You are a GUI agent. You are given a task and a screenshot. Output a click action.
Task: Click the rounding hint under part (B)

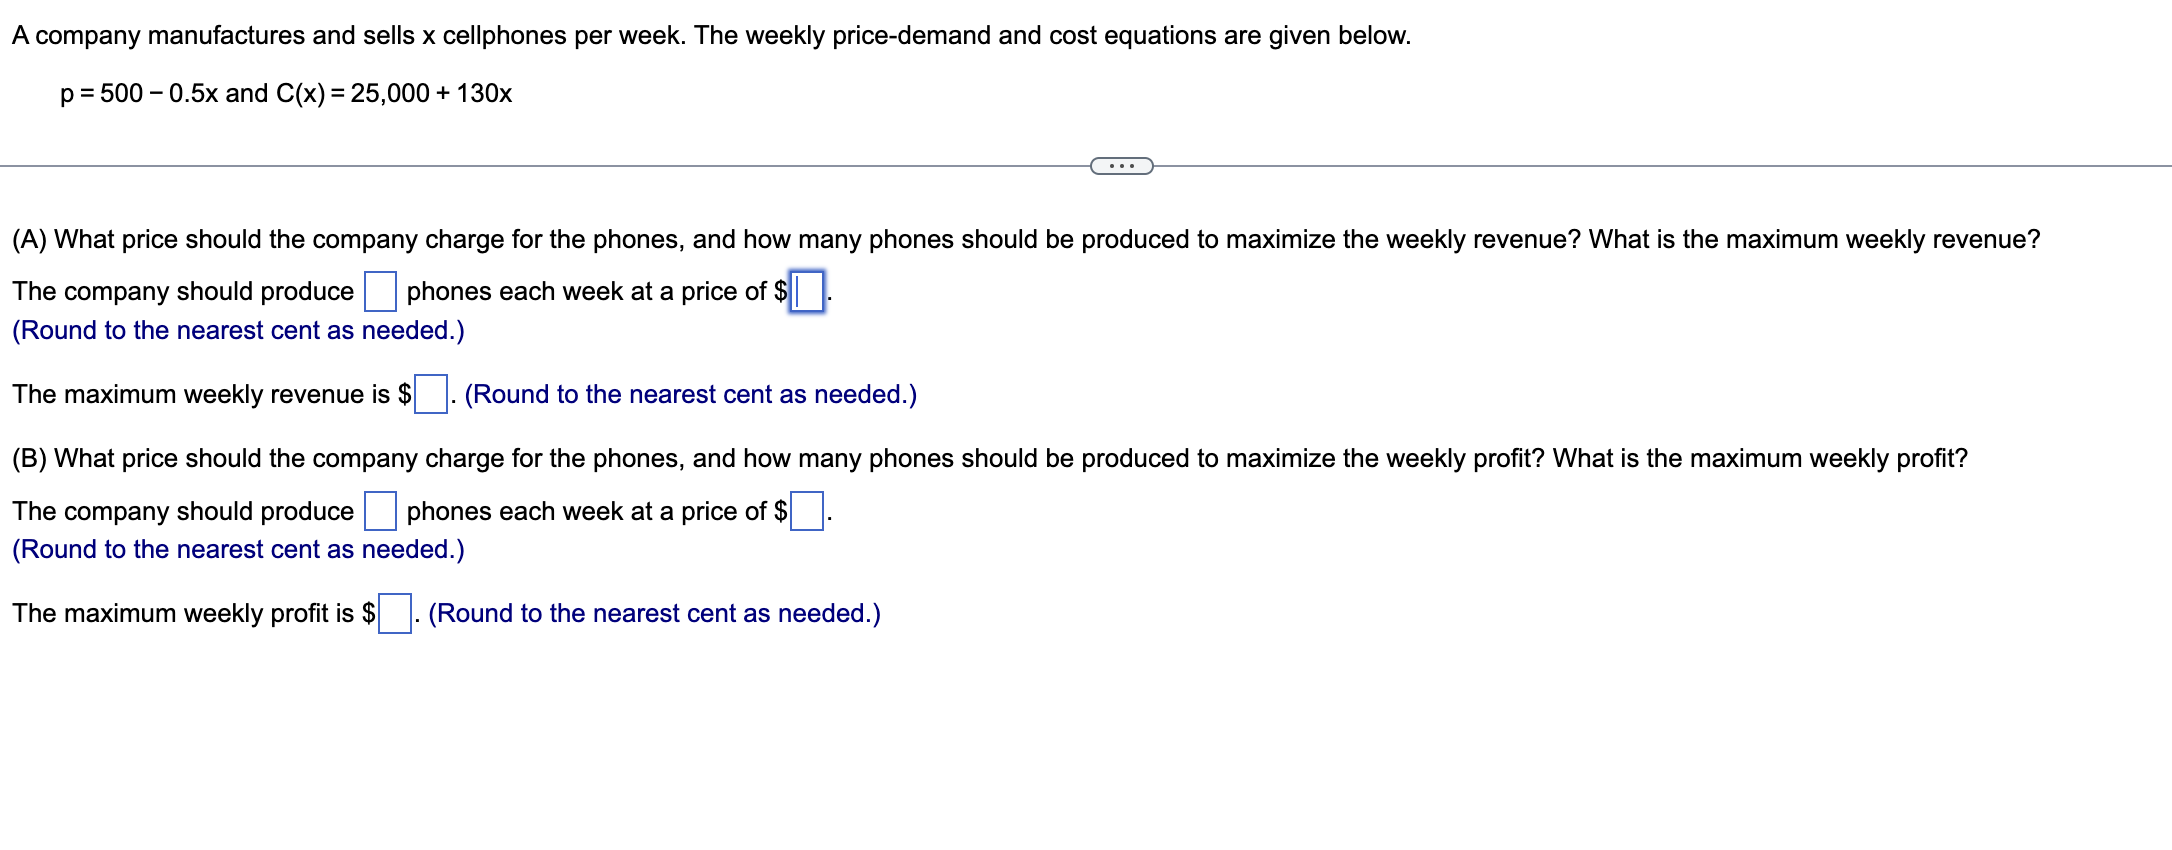(239, 548)
